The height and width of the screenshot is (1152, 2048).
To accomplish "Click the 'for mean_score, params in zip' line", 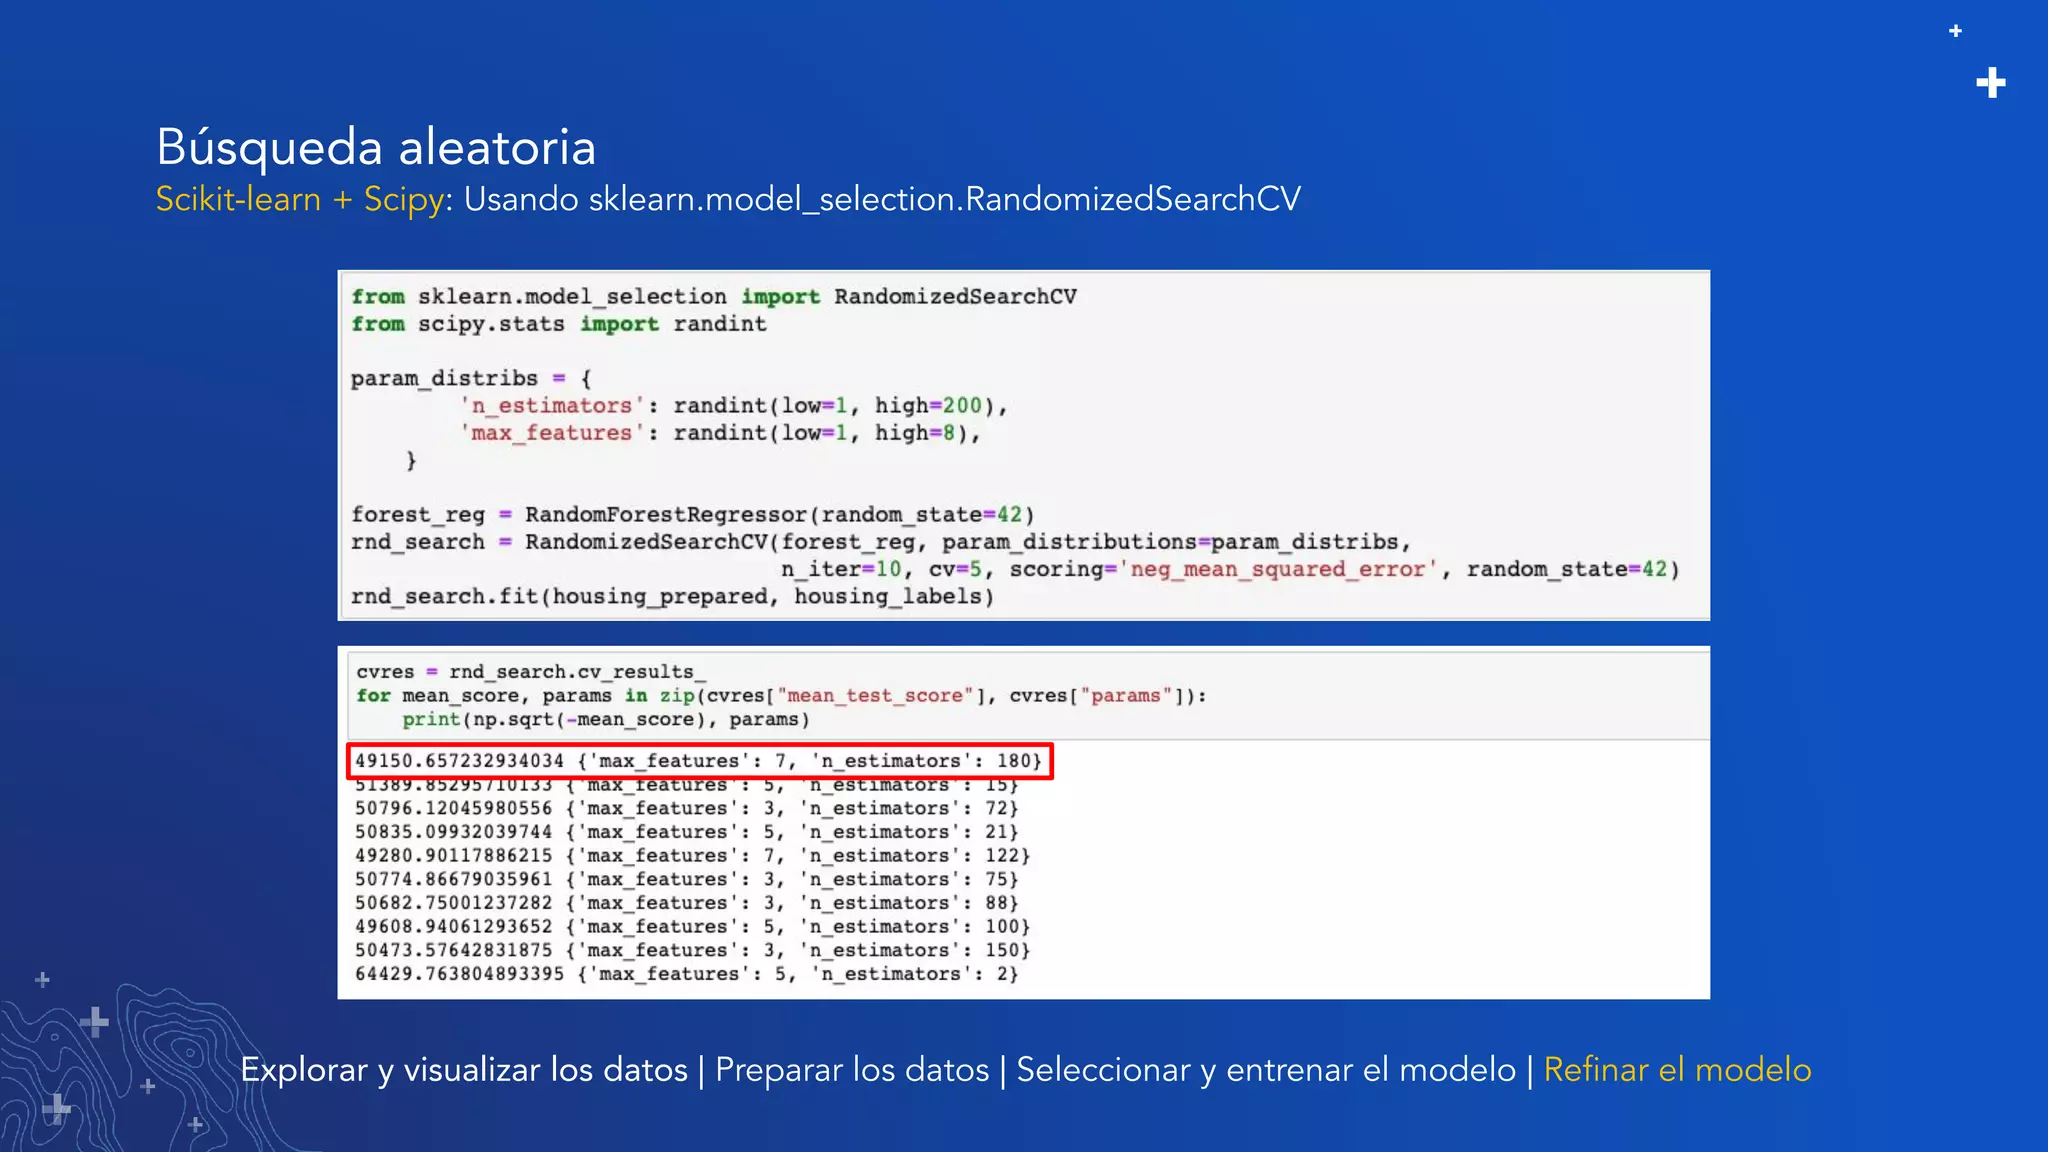I will [781, 696].
